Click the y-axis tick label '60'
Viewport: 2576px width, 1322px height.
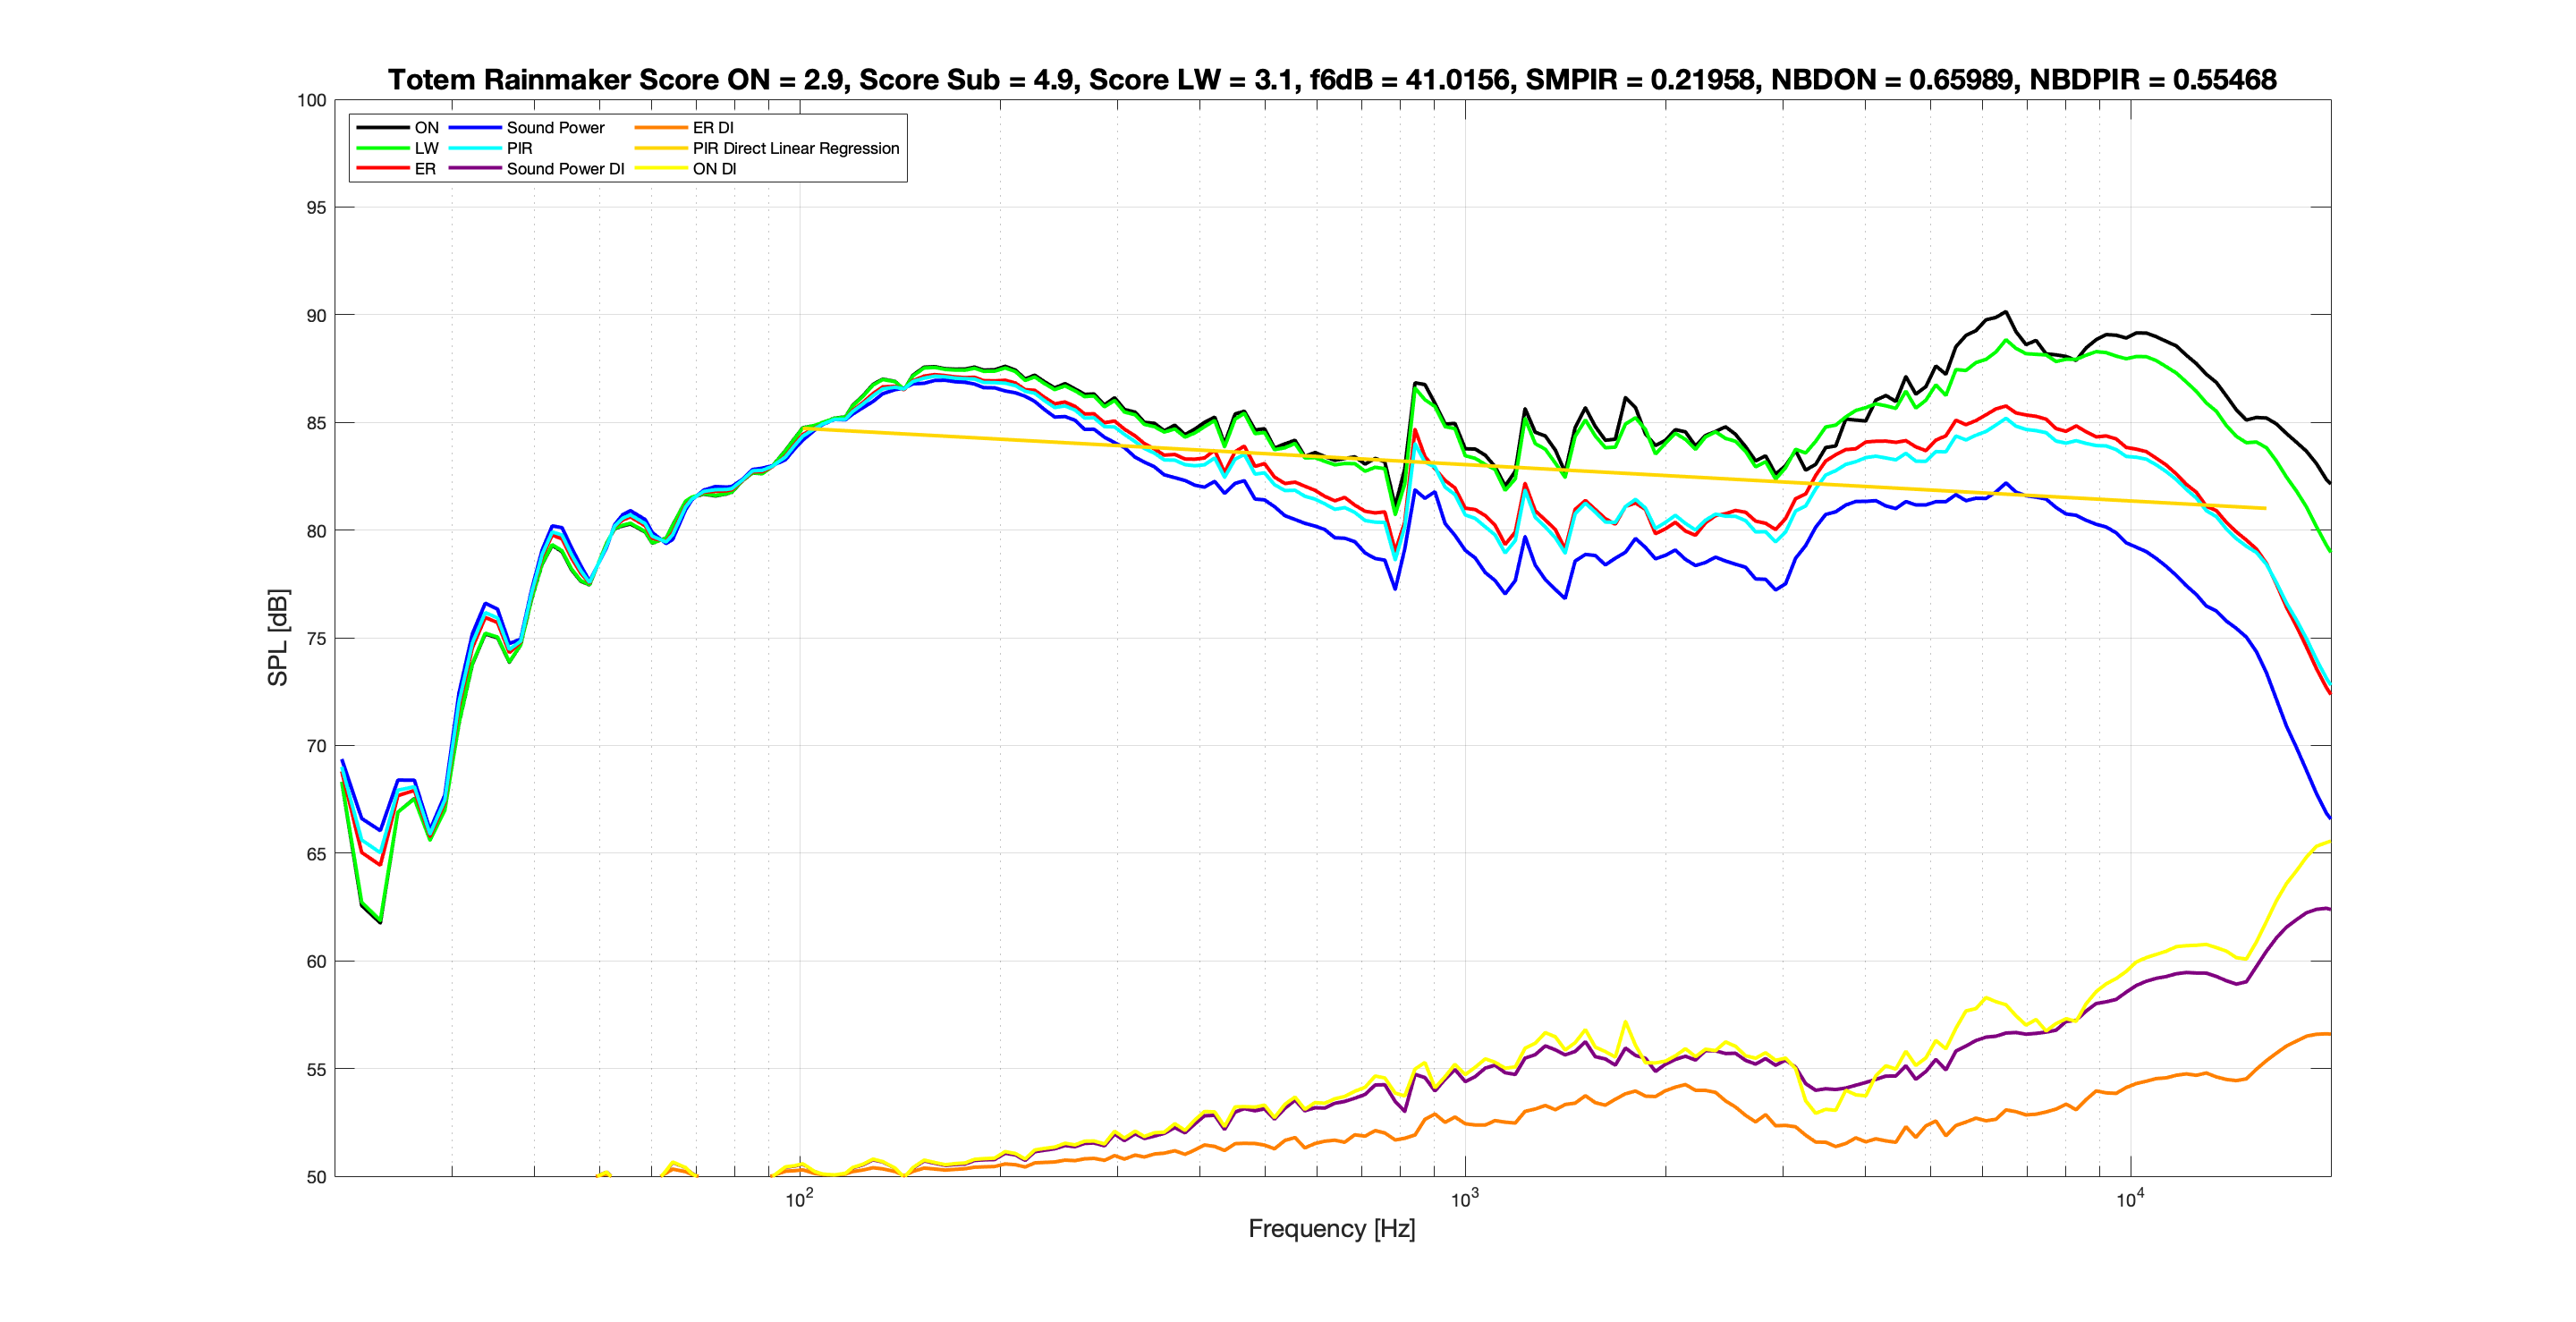tap(316, 962)
